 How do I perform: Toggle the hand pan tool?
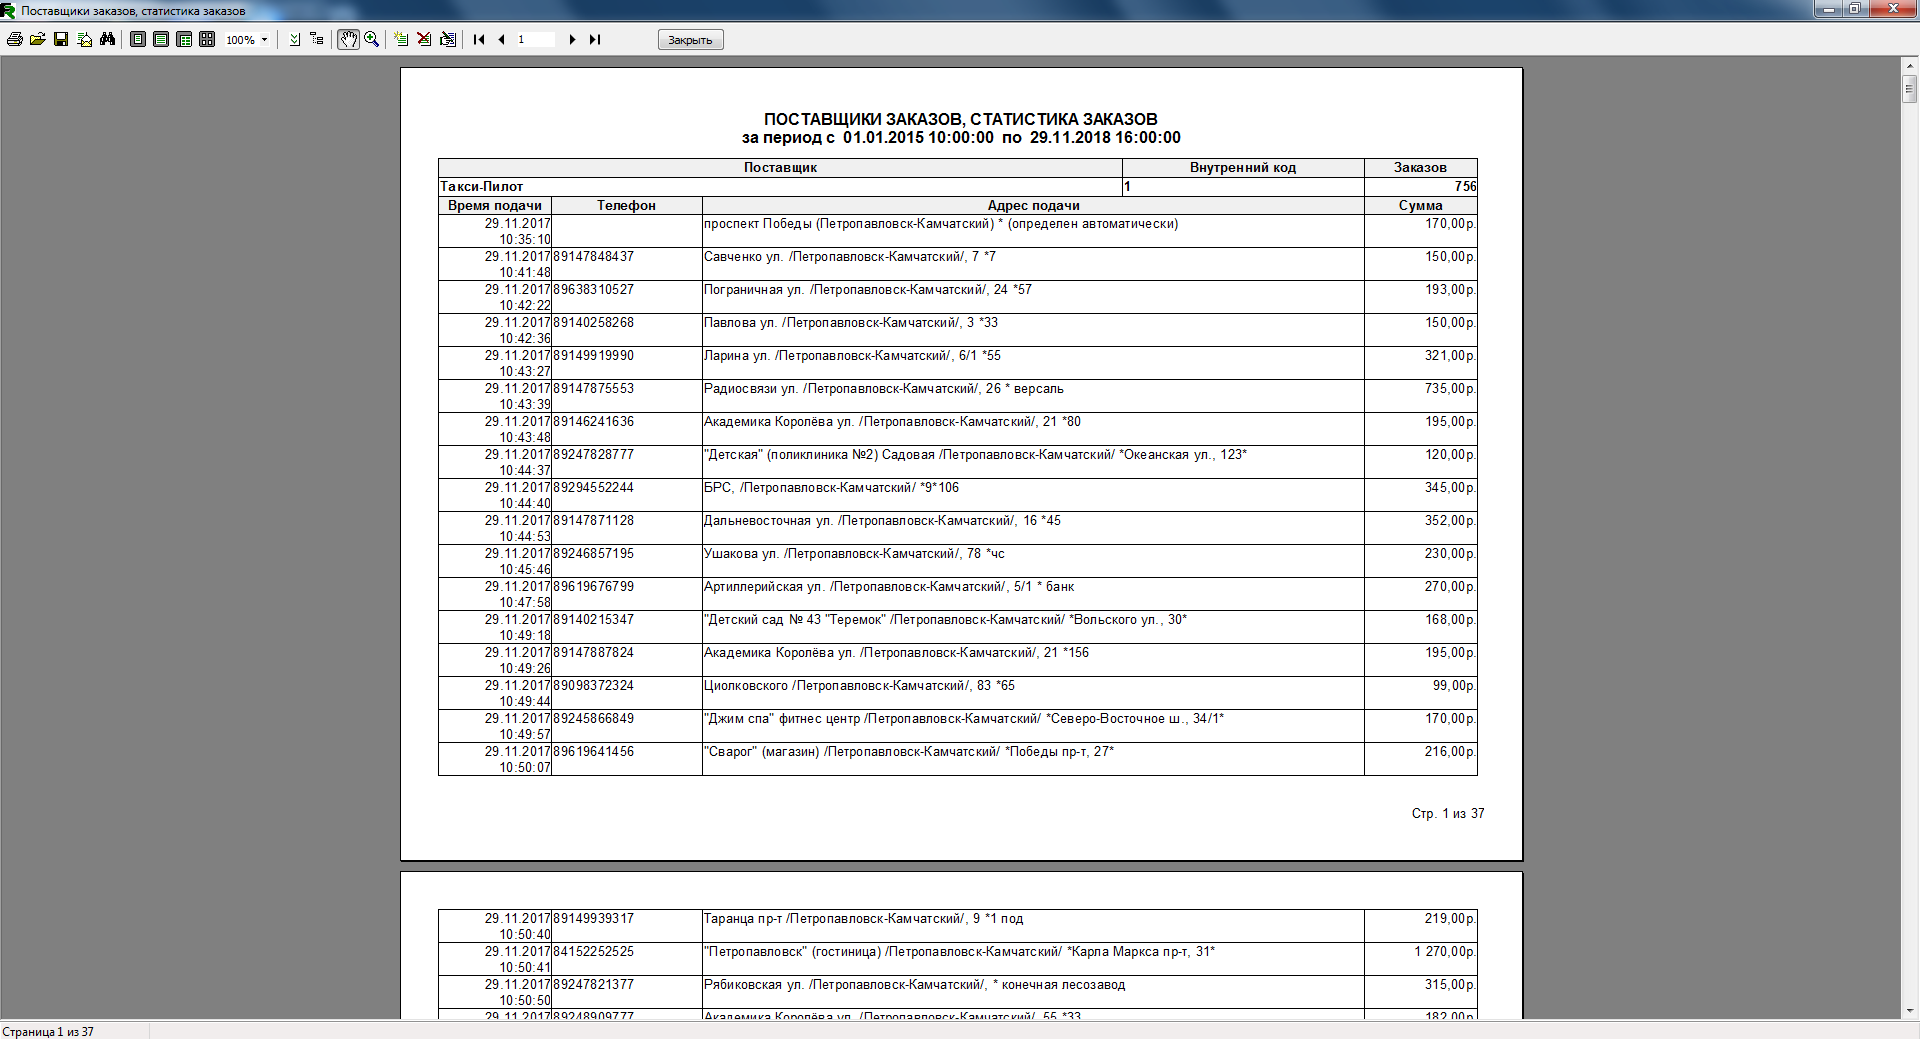click(x=348, y=39)
